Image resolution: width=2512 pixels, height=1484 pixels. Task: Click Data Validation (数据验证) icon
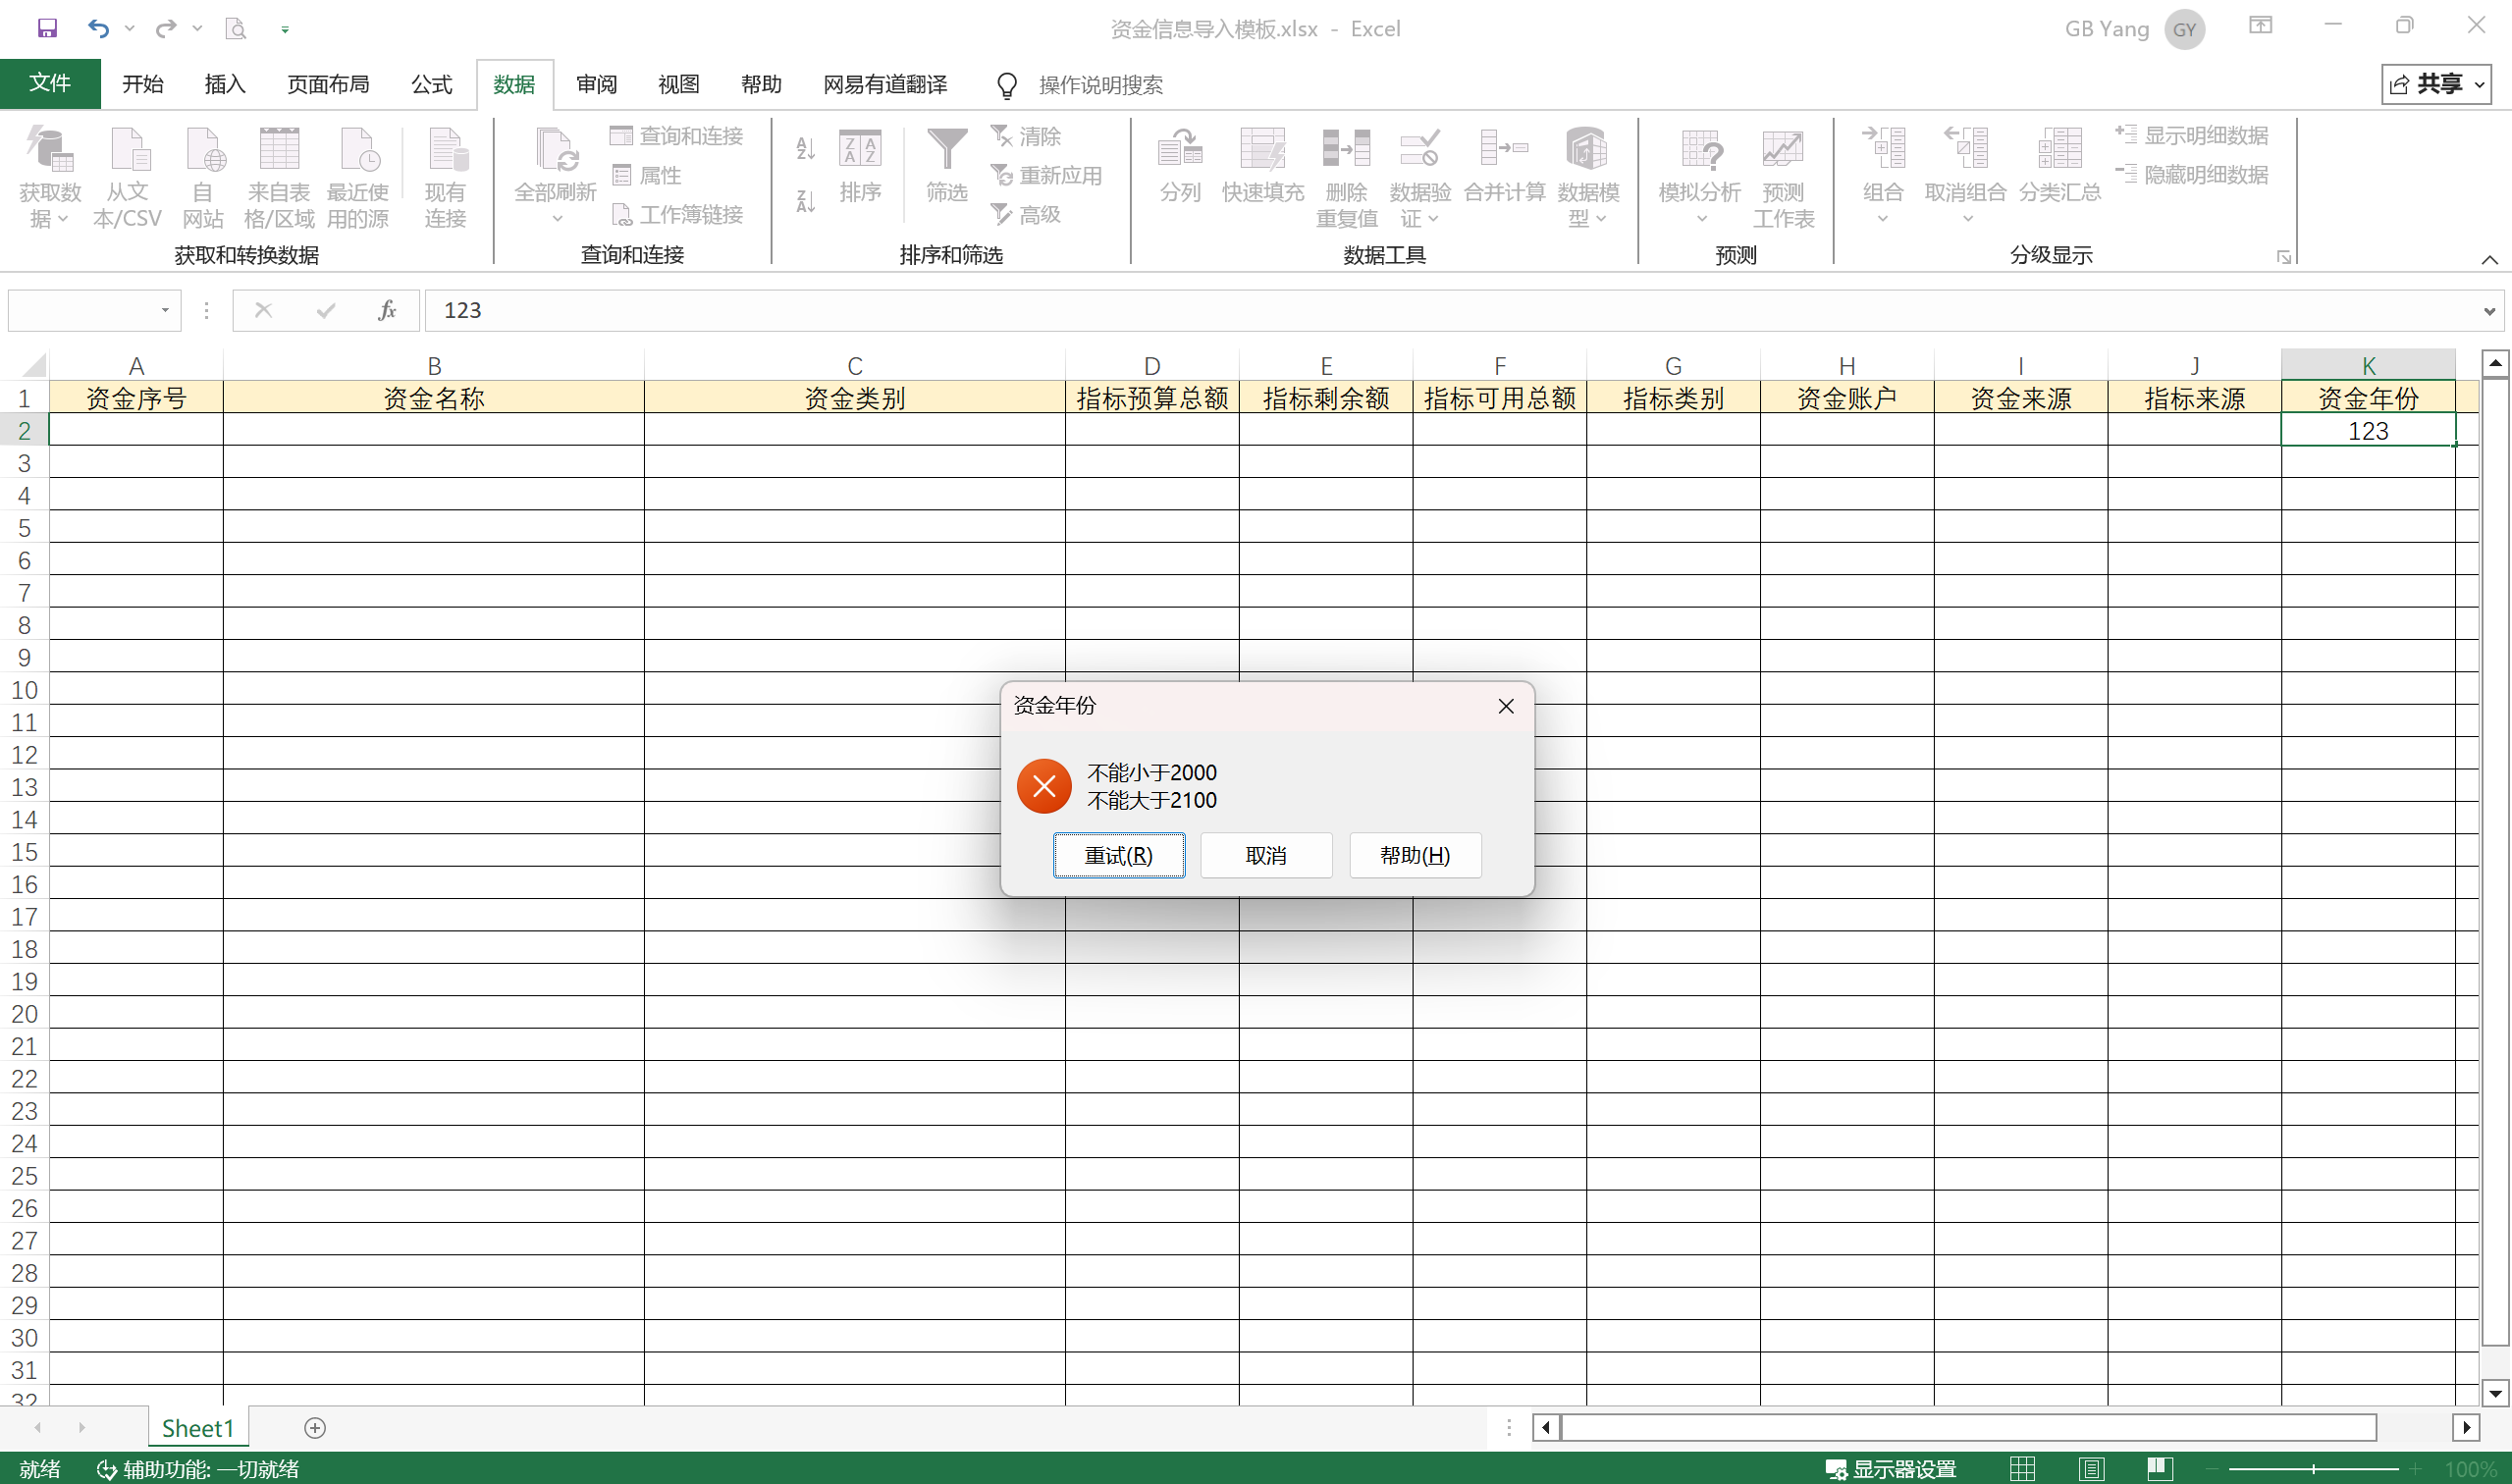point(1420,178)
